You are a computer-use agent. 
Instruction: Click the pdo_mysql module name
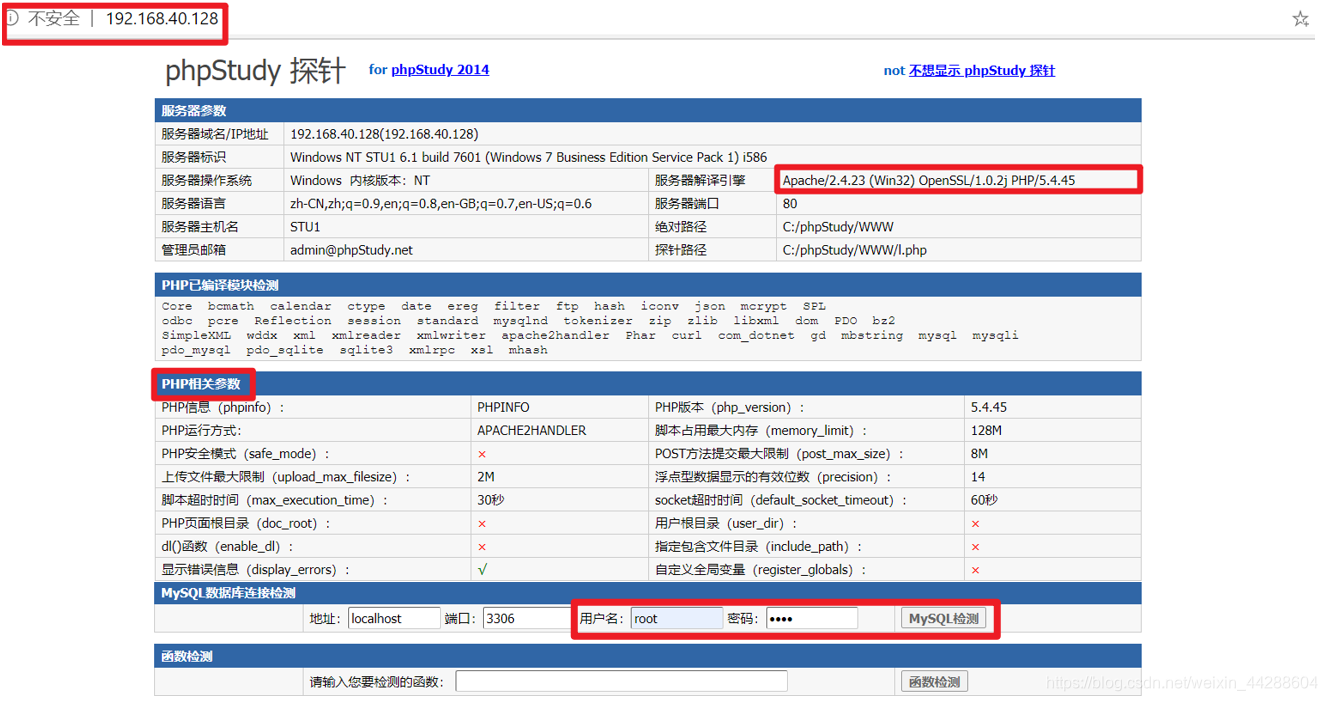(196, 350)
